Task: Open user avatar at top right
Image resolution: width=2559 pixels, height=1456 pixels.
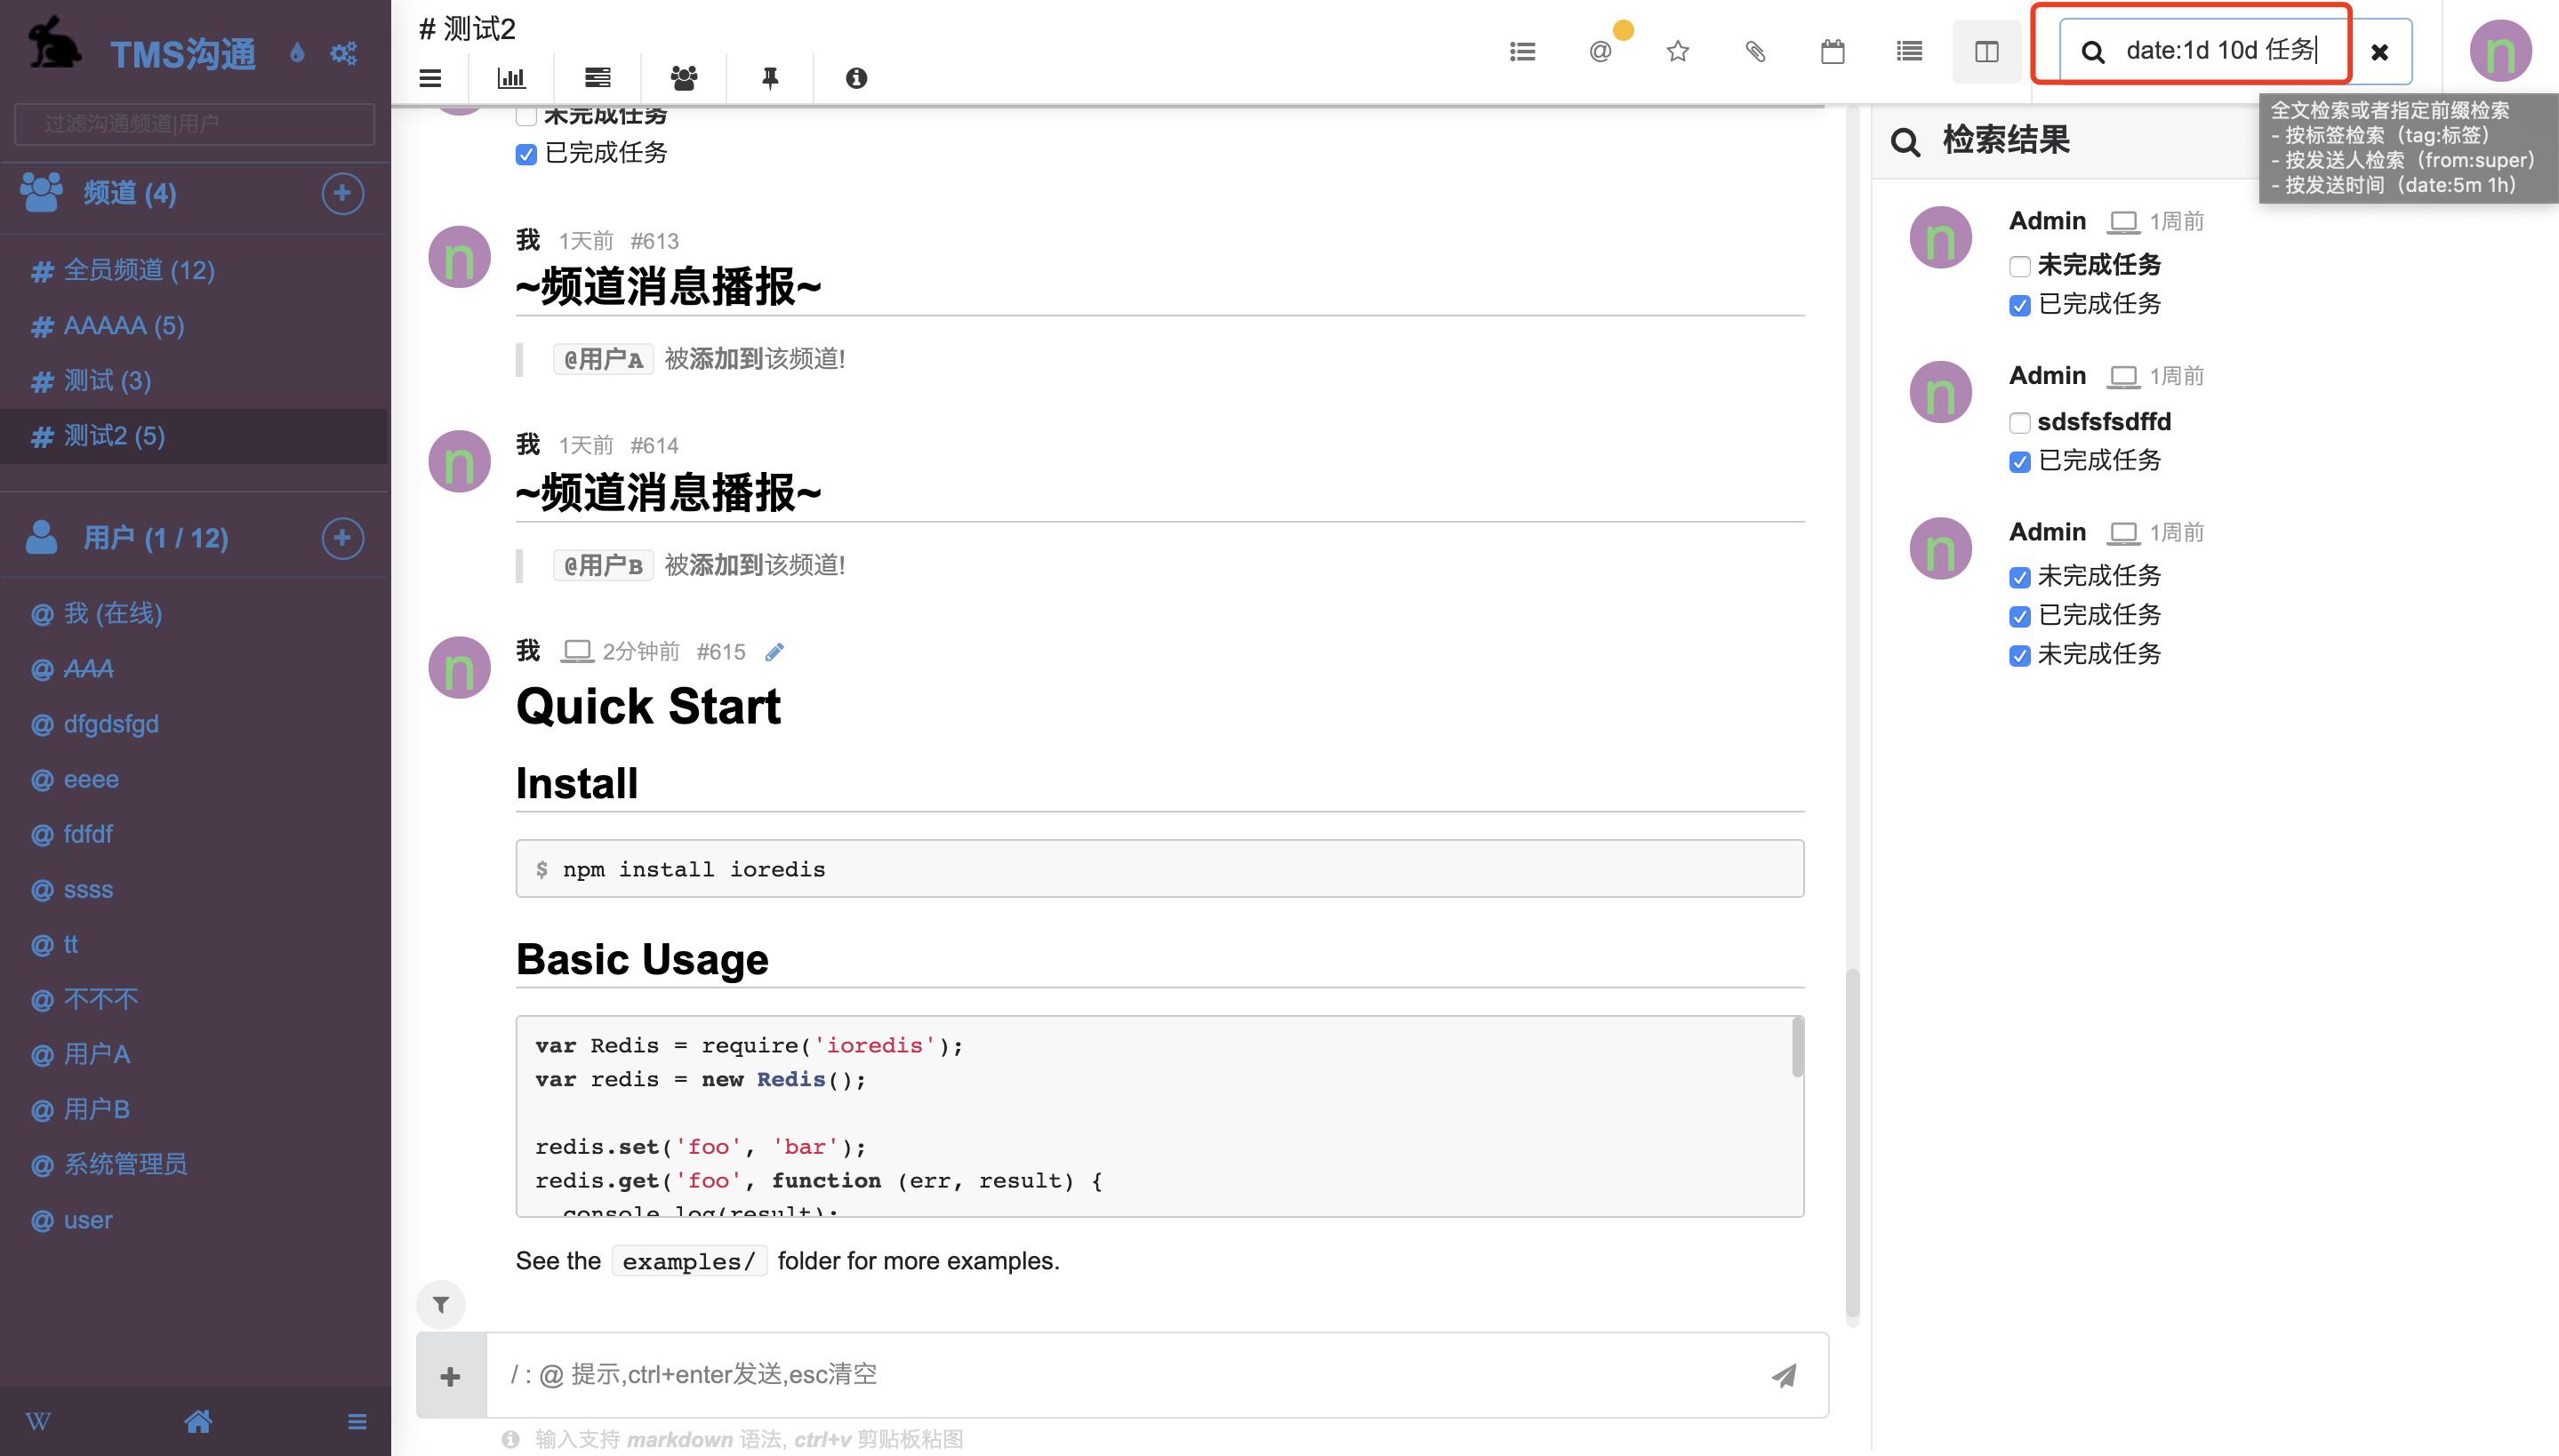Action: [x=2500, y=52]
